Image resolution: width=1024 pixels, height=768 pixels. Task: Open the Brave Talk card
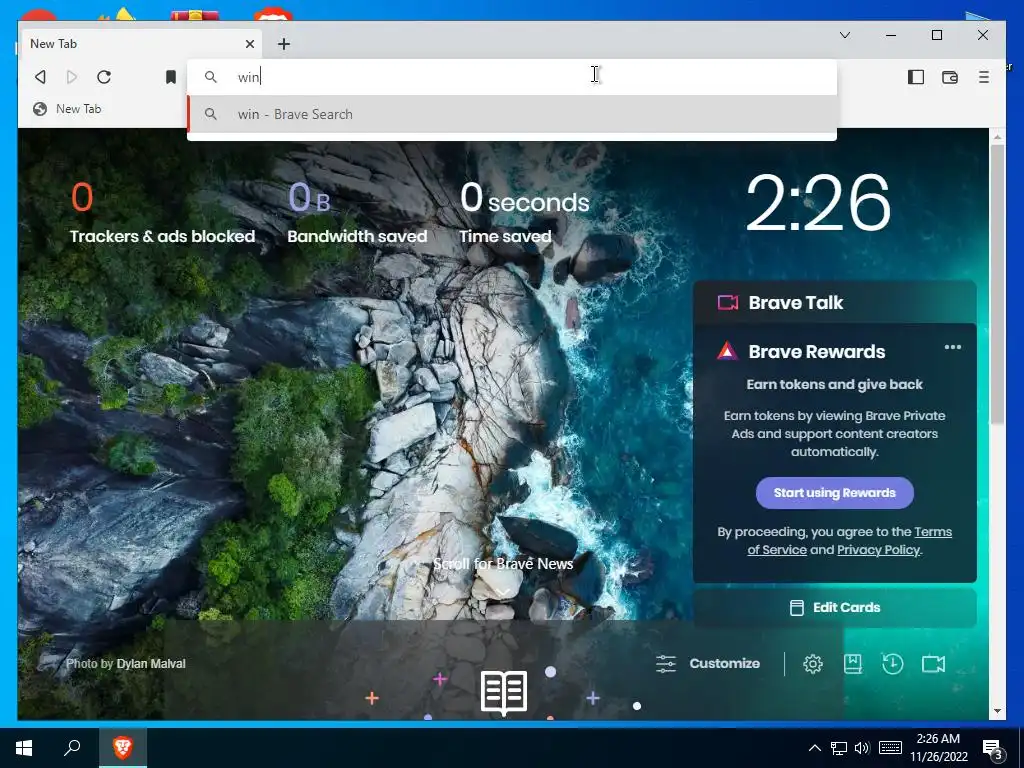(x=835, y=302)
